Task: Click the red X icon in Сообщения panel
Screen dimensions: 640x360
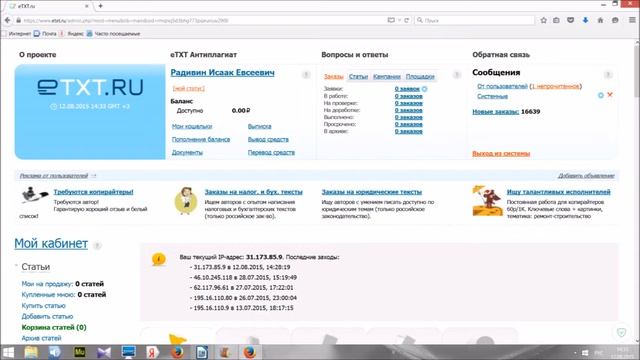Action: click(610, 95)
